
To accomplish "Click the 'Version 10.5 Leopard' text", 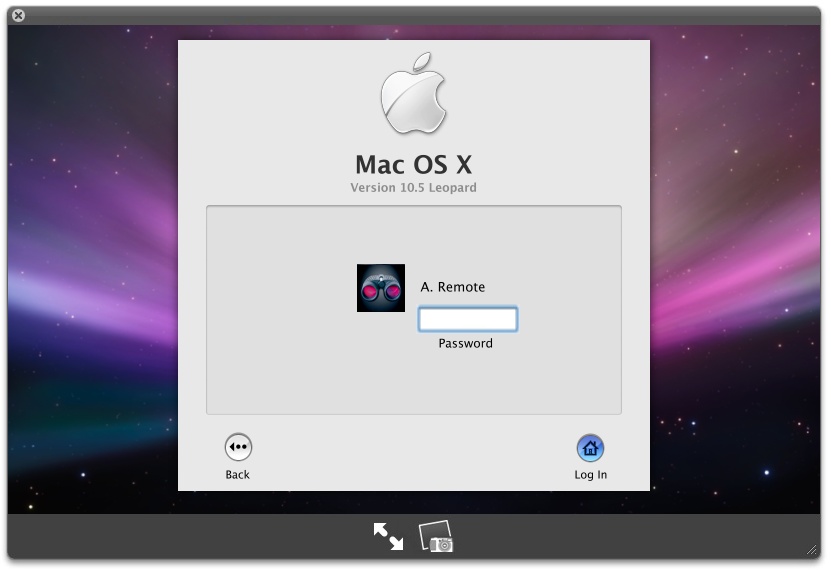I will pyautogui.click(x=413, y=188).
